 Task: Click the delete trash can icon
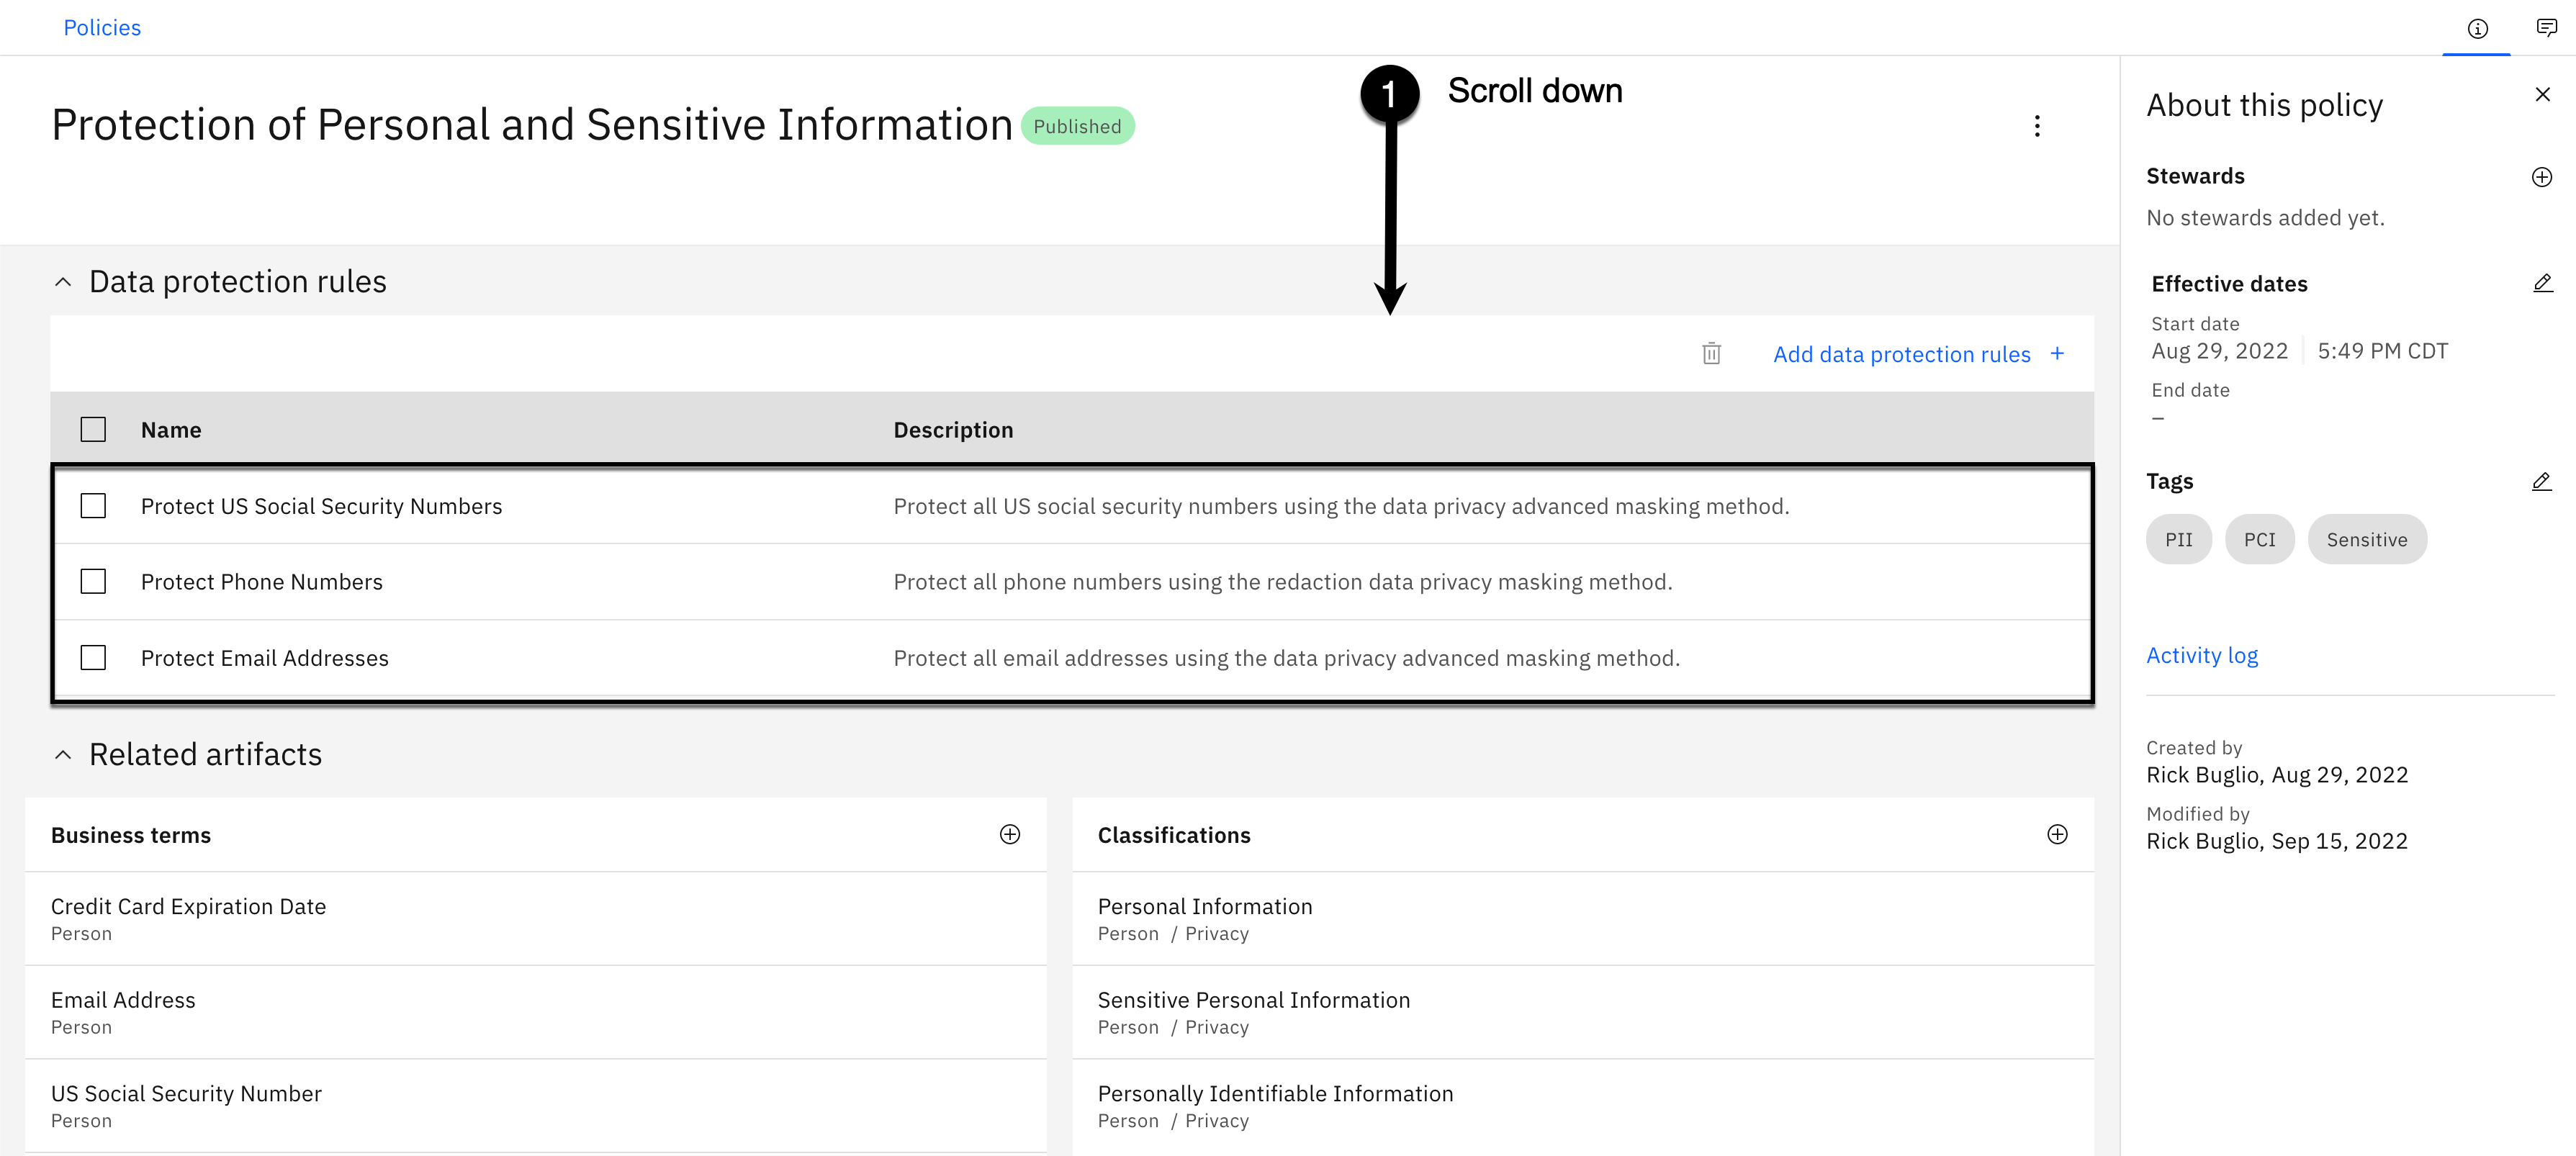[1711, 354]
